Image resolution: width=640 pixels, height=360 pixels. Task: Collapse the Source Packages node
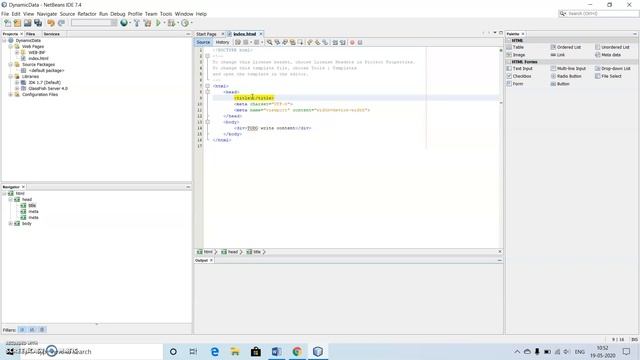[x=10, y=64]
